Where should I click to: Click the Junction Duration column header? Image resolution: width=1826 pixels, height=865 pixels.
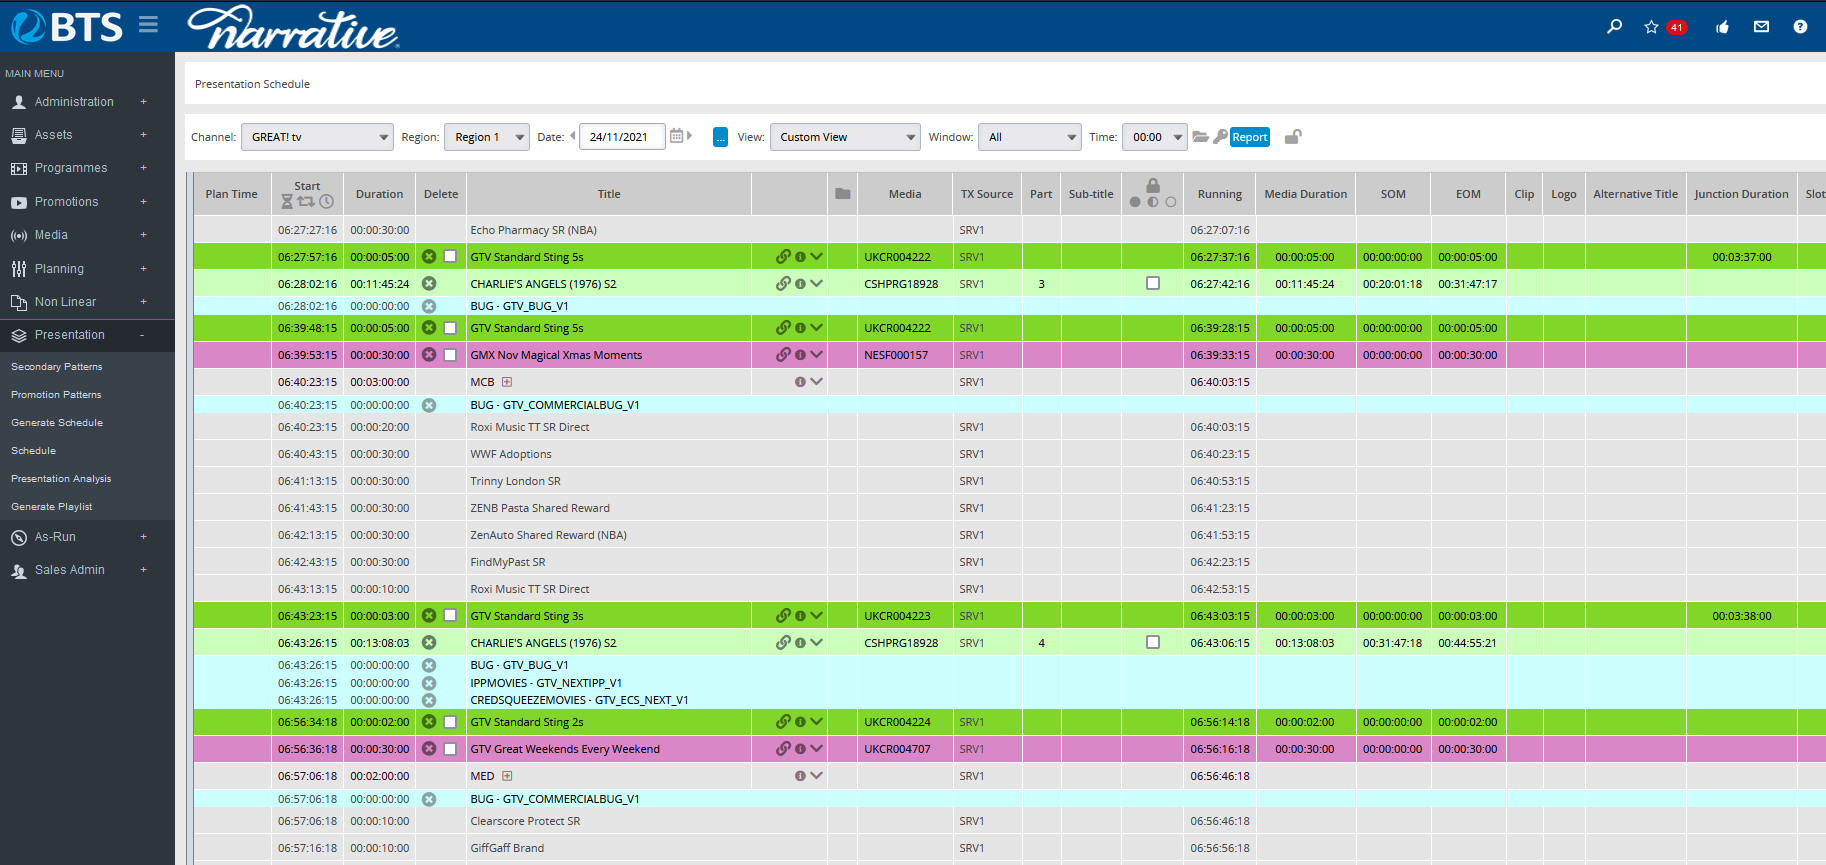click(1741, 194)
